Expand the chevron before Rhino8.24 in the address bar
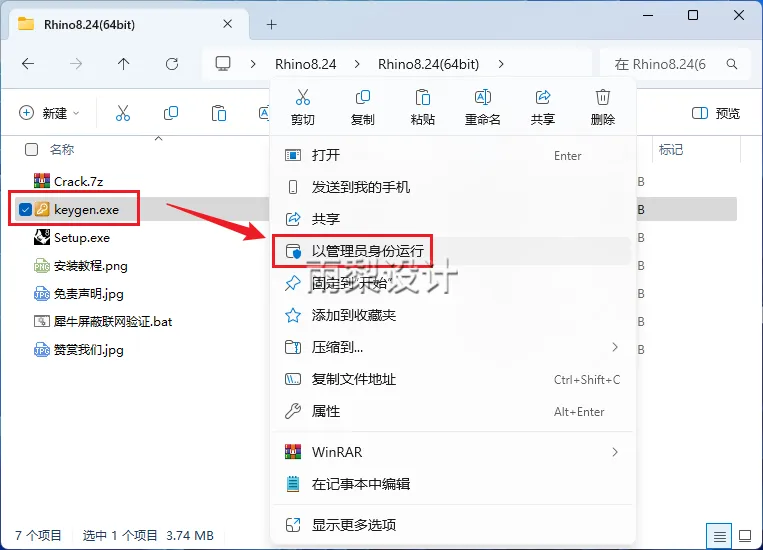 pos(253,64)
